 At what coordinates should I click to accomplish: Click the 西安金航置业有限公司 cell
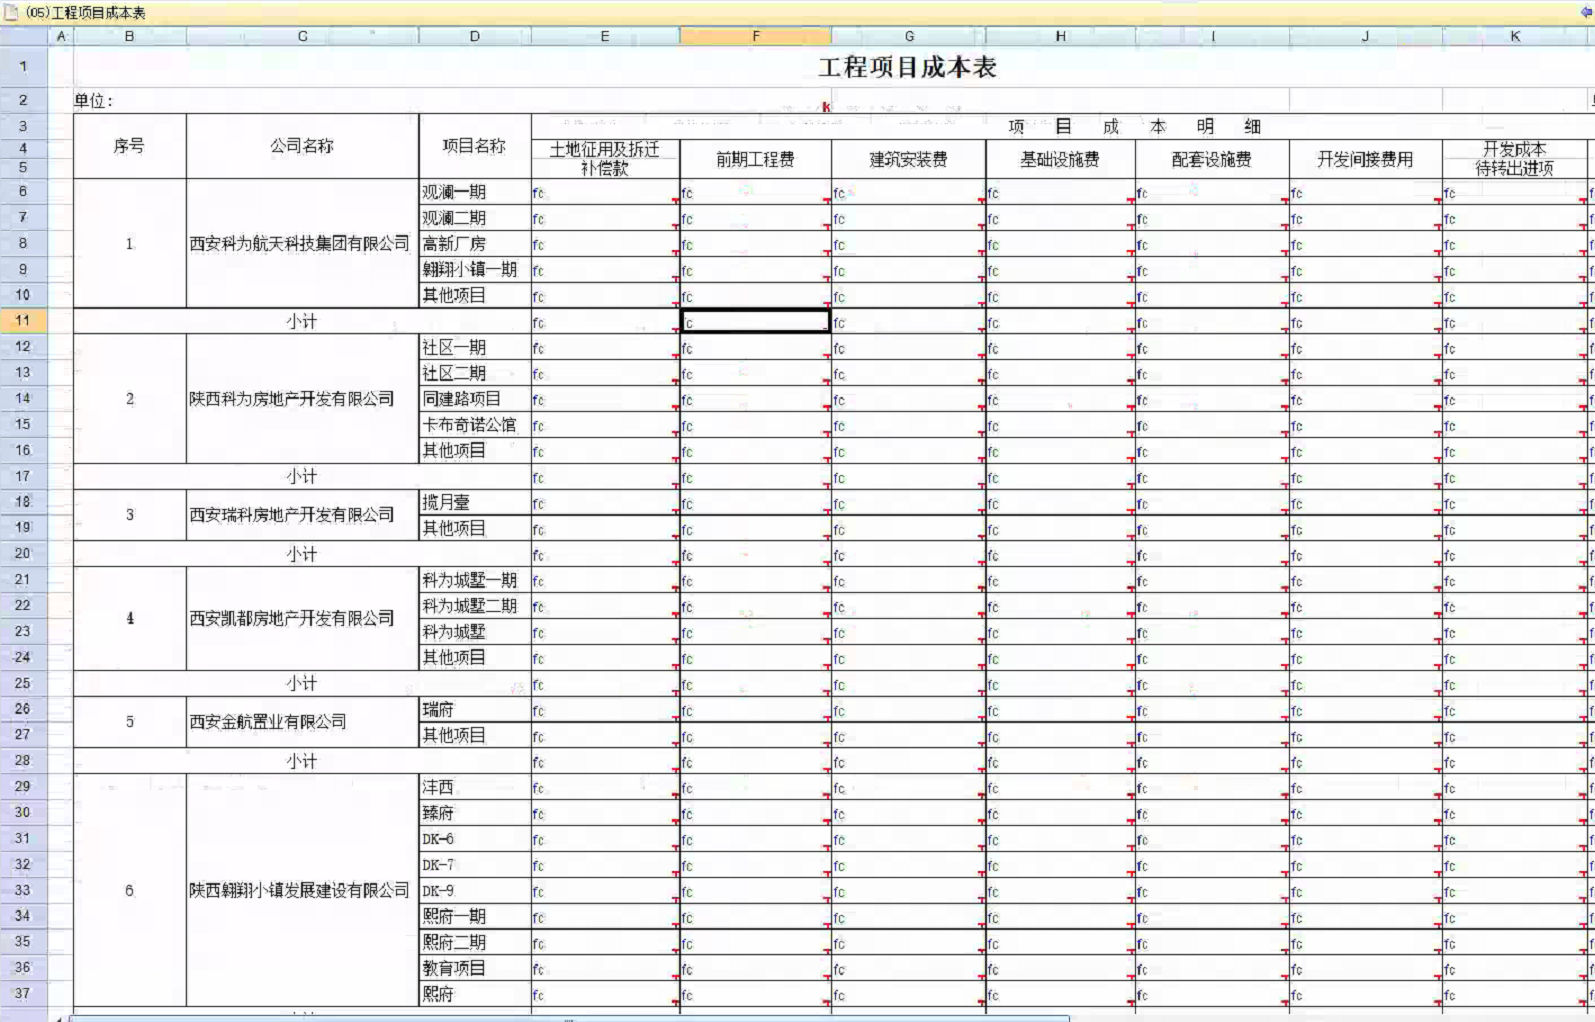click(302, 722)
